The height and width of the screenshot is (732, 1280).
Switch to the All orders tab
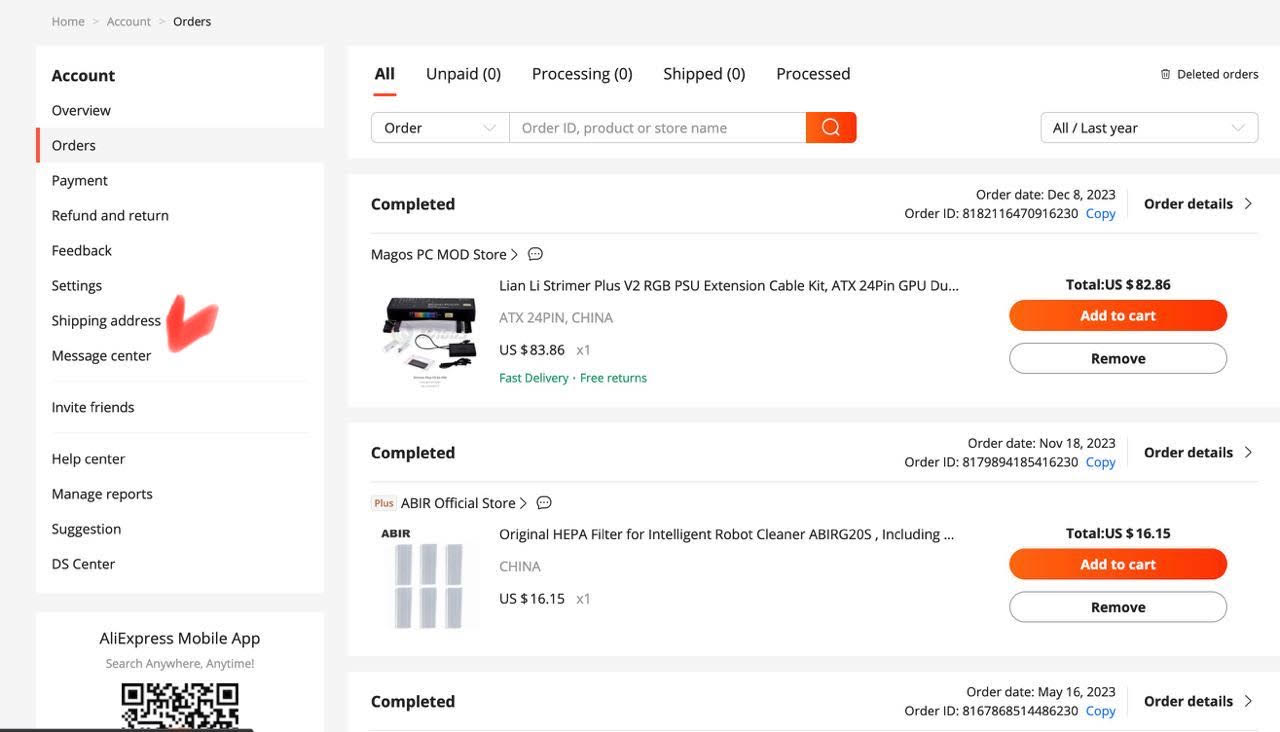tap(385, 74)
